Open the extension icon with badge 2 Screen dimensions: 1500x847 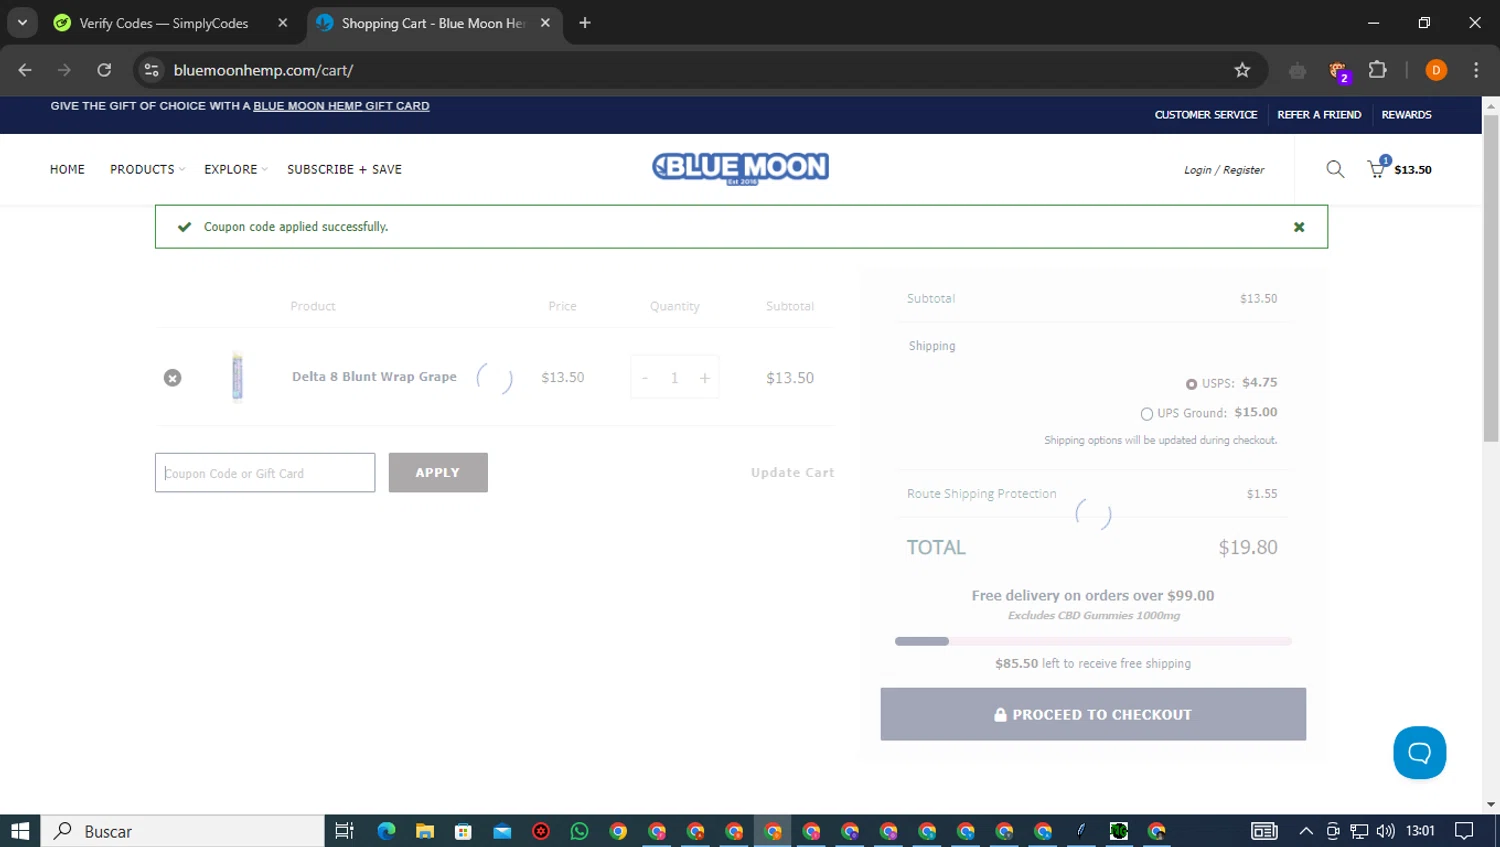(1338, 71)
